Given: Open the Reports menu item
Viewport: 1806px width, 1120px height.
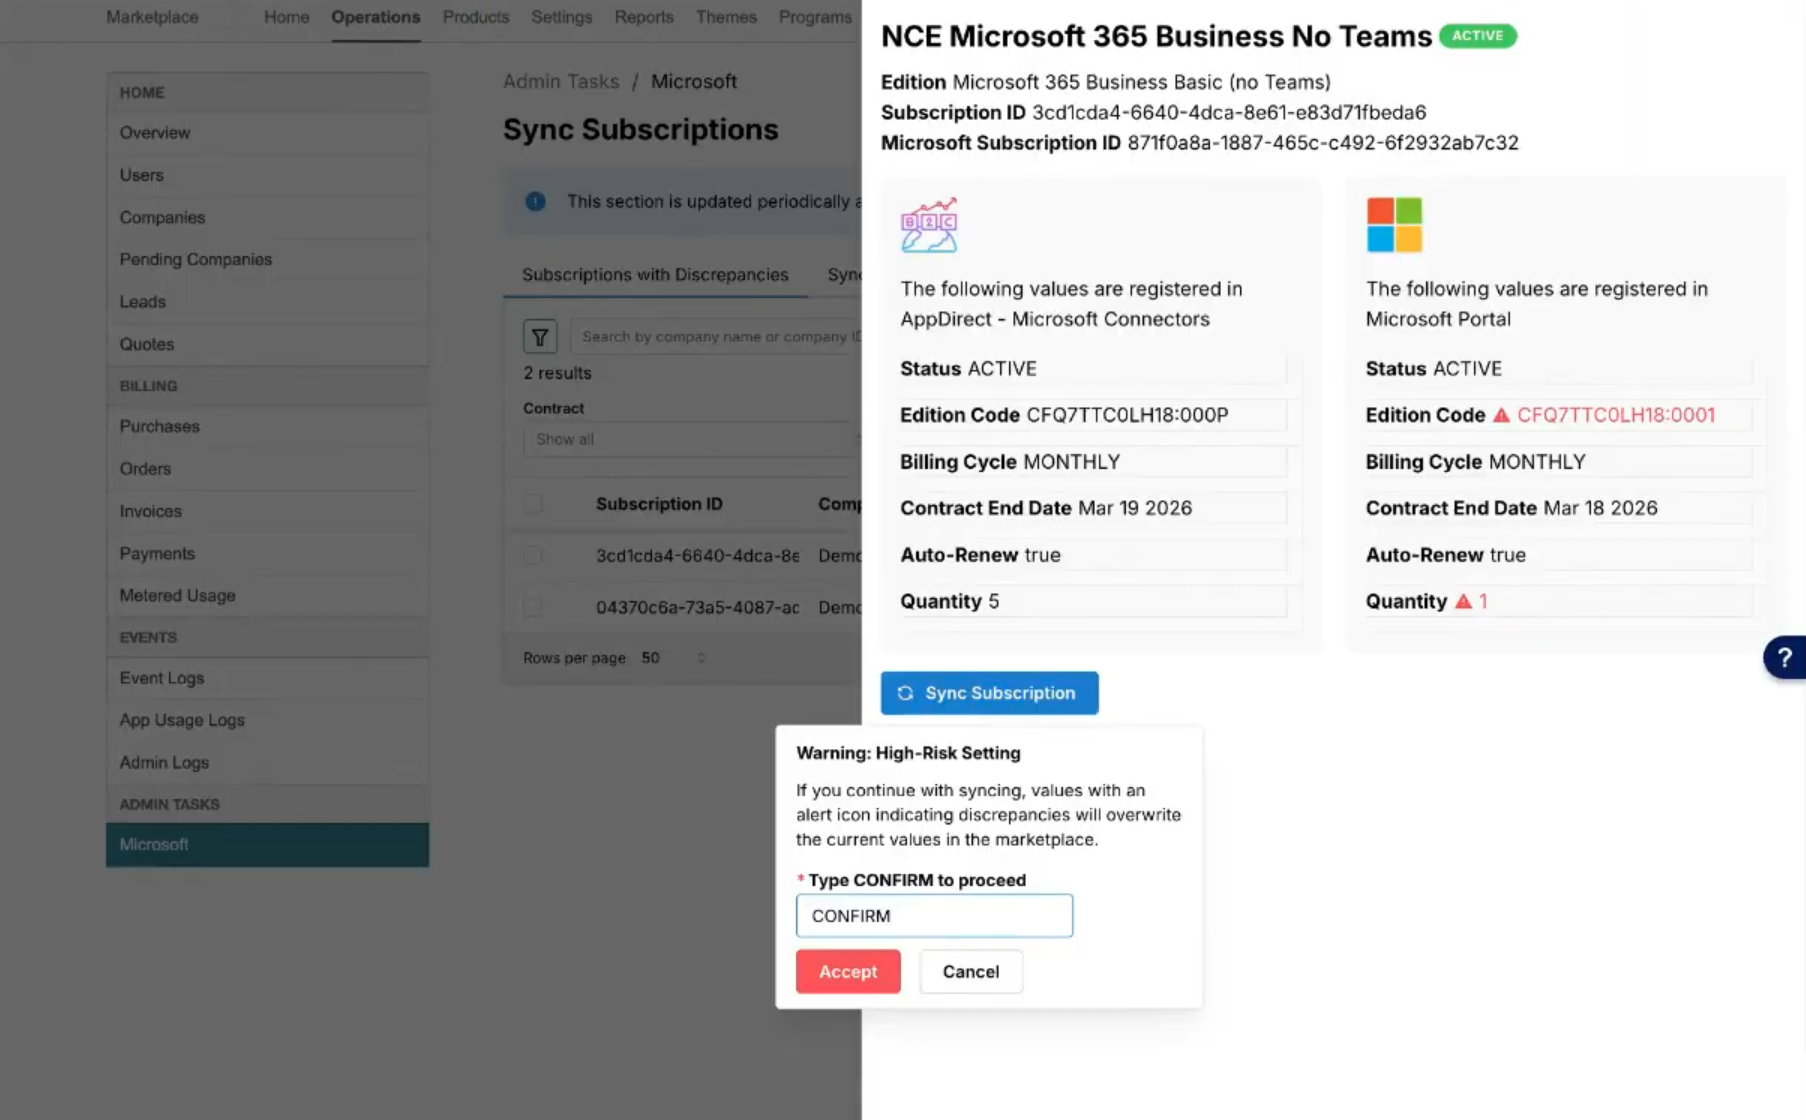Looking at the screenshot, I should [643, 17].
